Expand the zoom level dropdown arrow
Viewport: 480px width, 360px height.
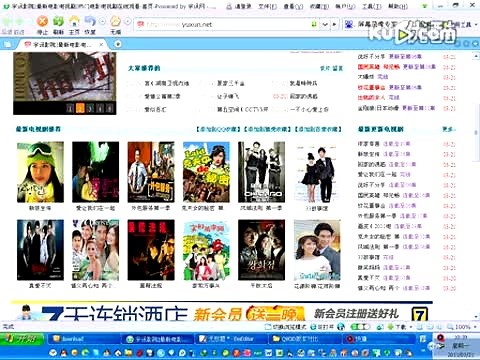(475, 327)
